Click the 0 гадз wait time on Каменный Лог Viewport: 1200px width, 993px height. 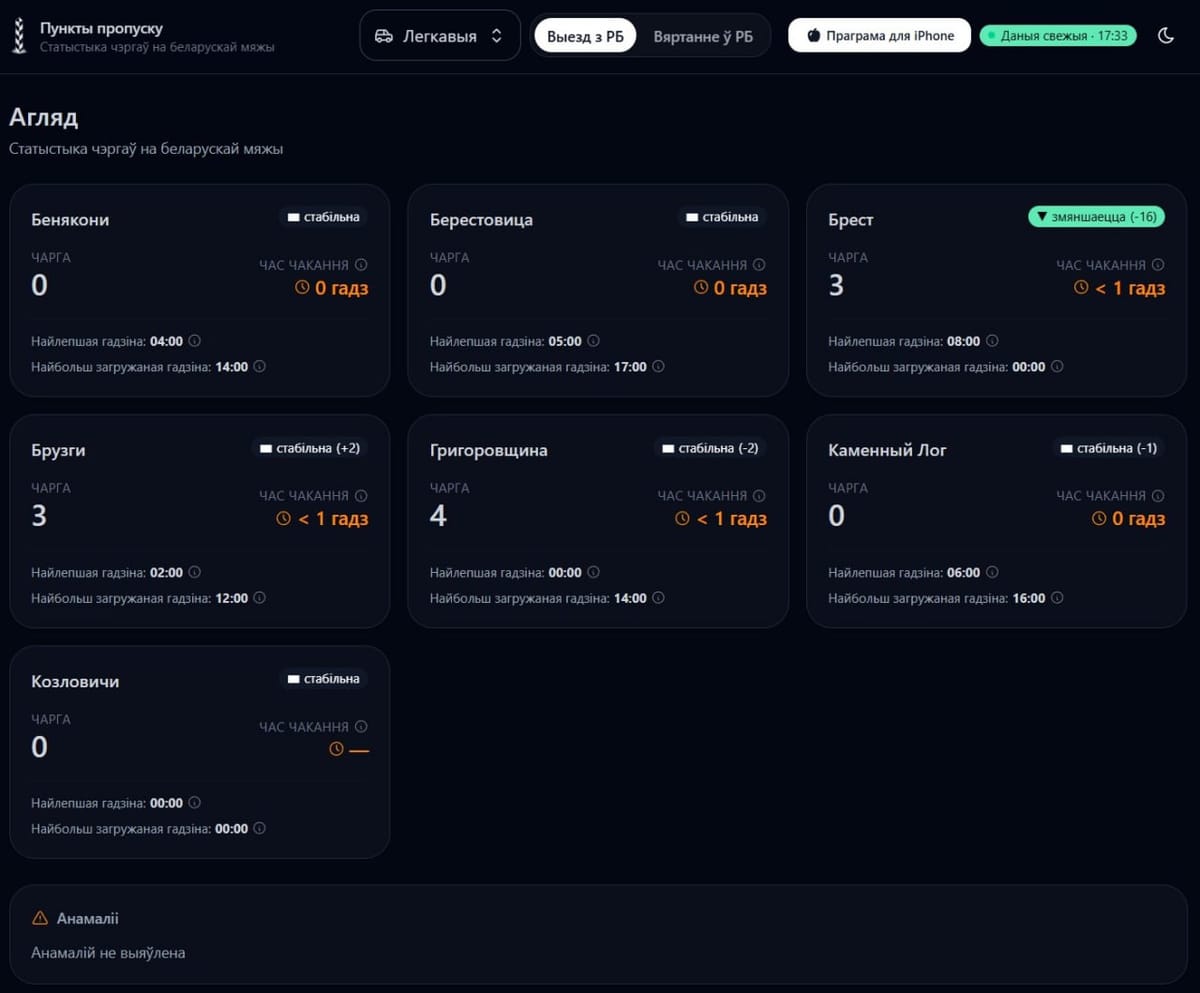[x=1128, y=519]
